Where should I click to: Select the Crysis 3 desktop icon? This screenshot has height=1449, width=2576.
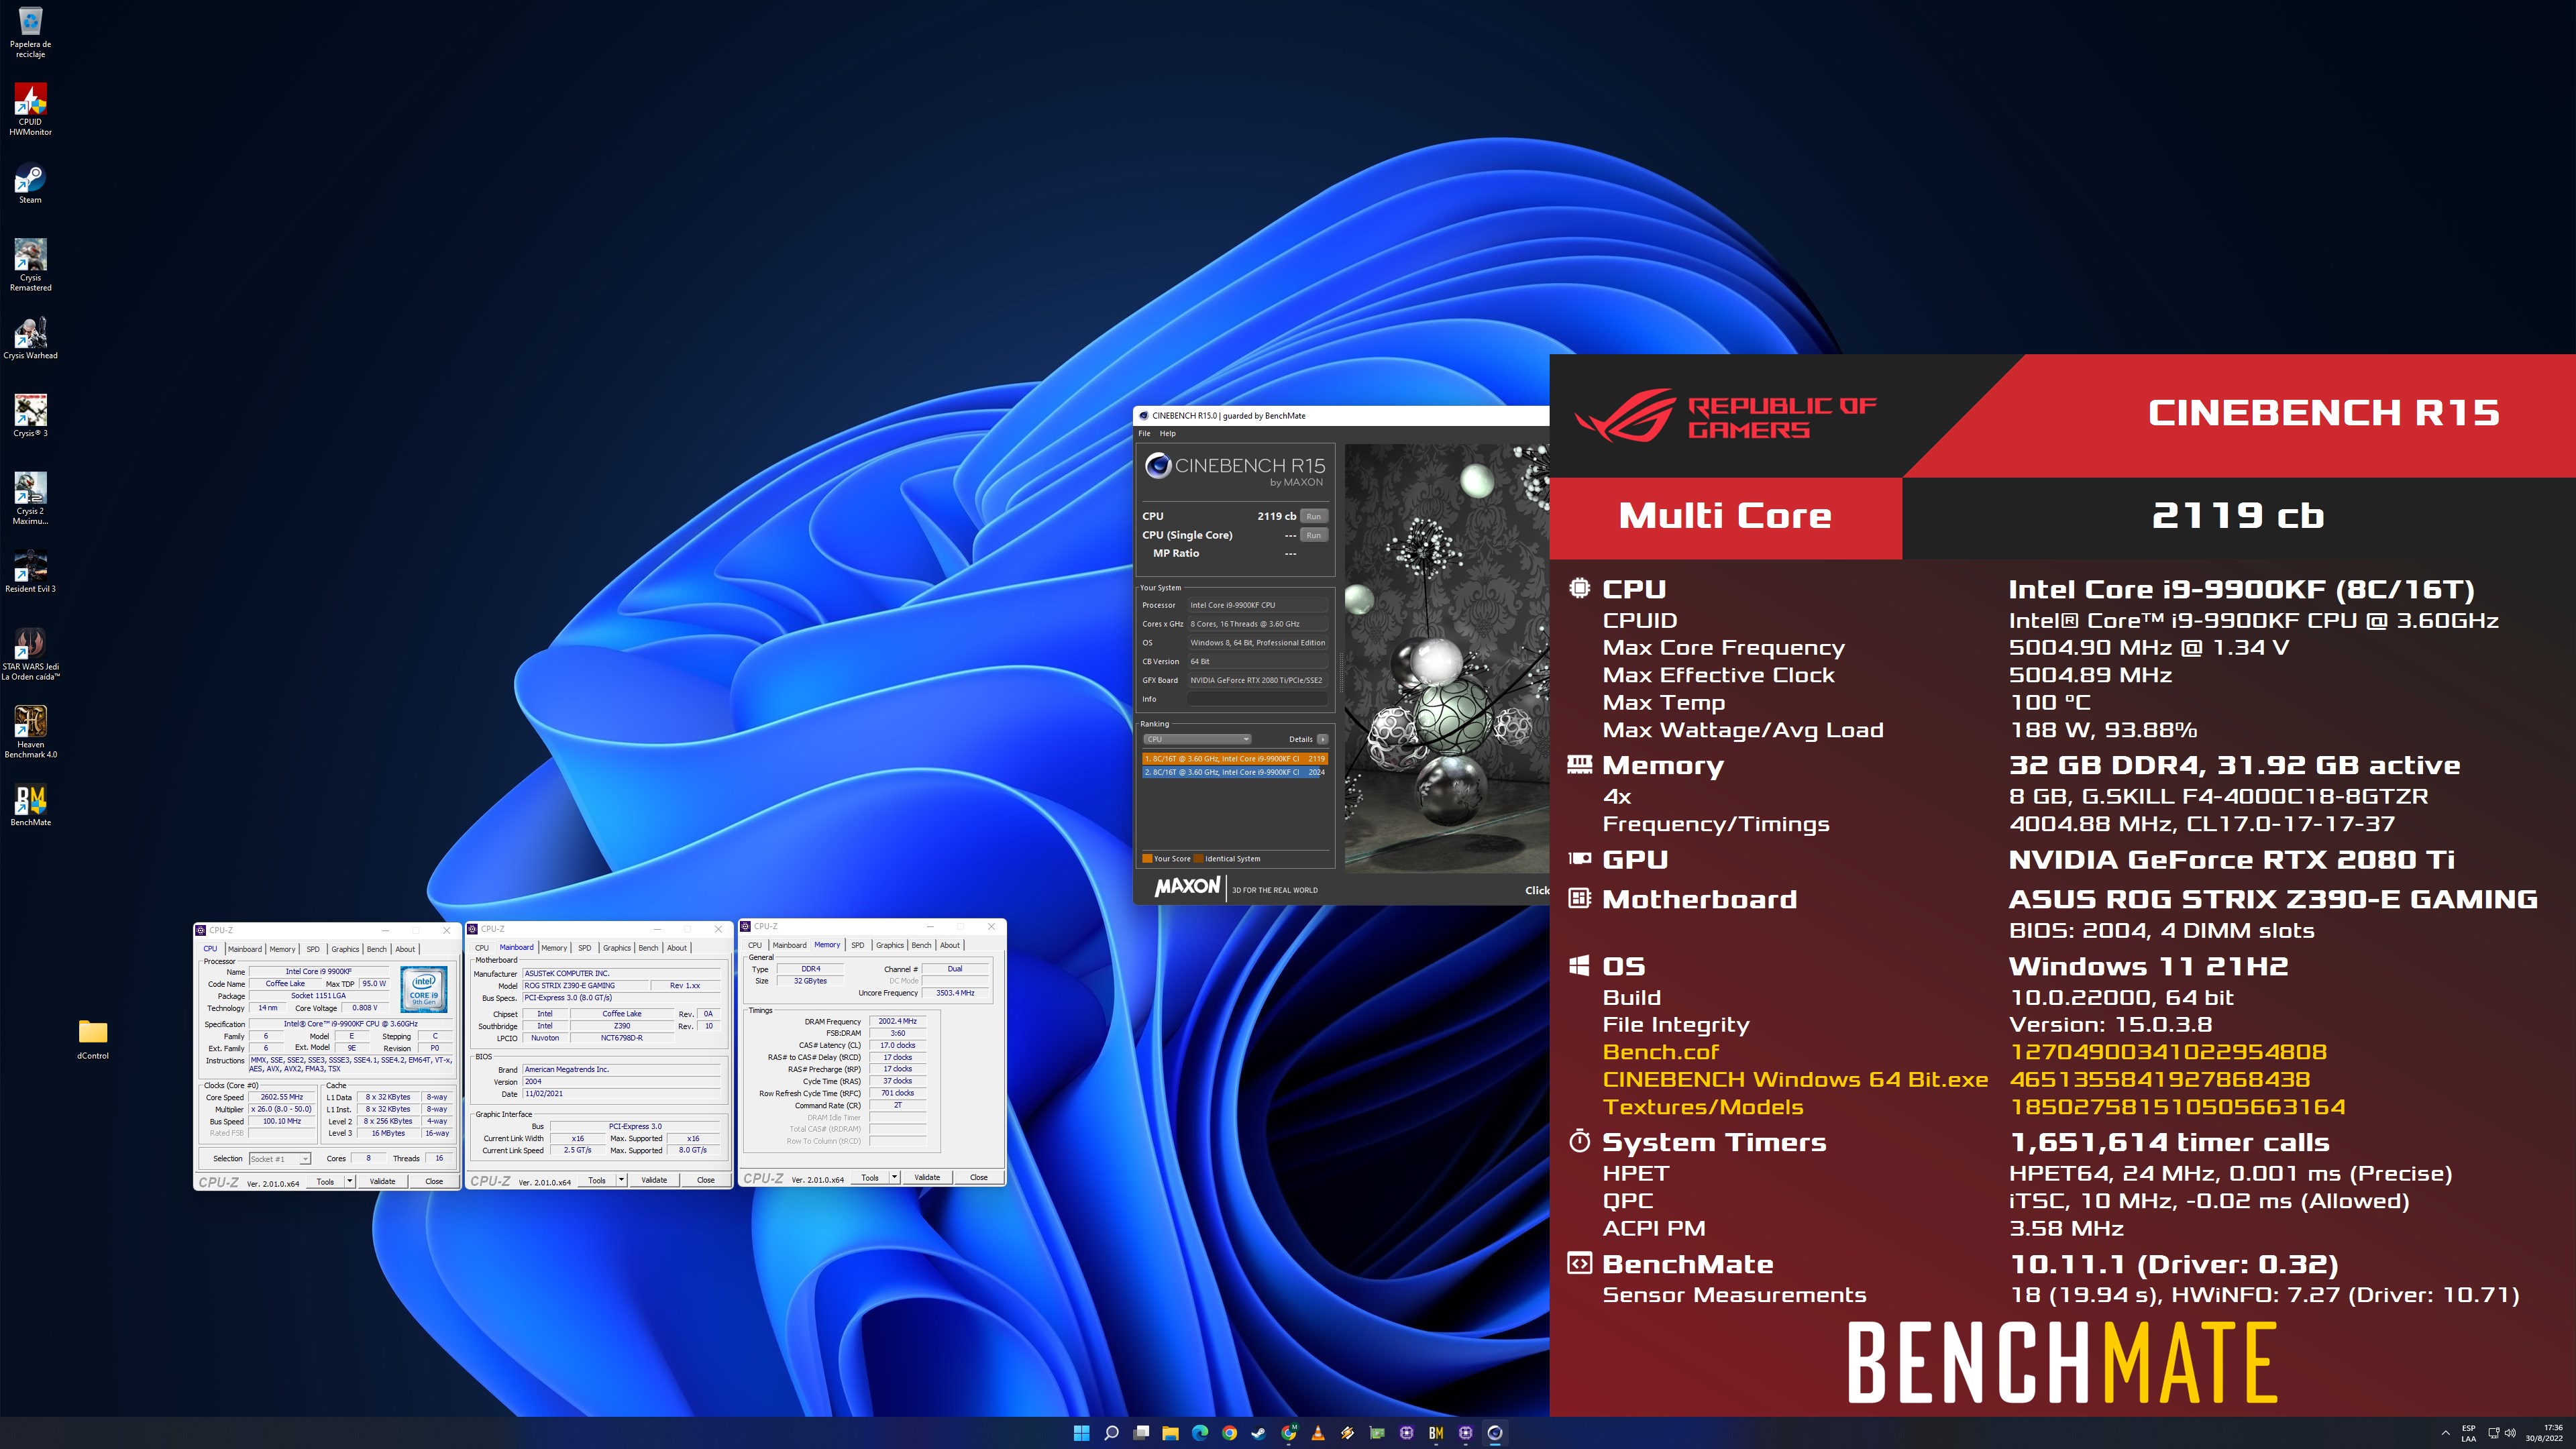click(30, 416)
